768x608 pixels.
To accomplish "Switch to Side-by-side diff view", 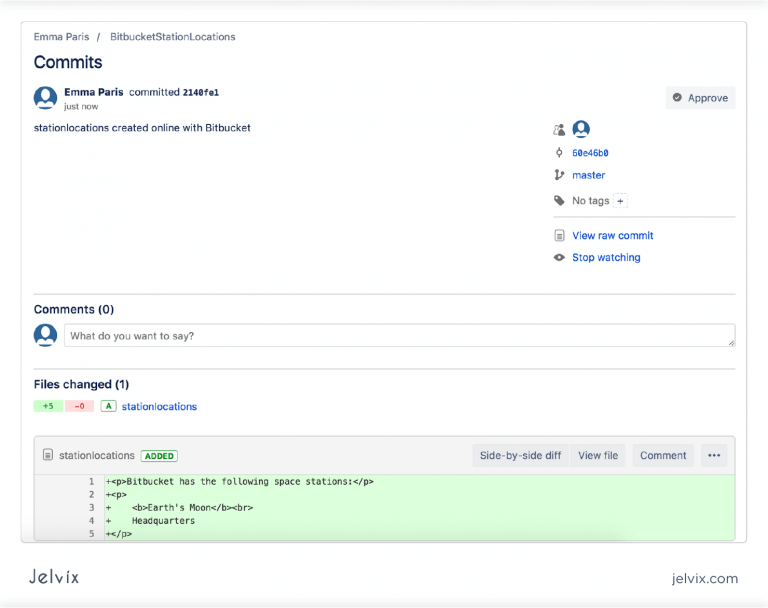I will 520,456.
